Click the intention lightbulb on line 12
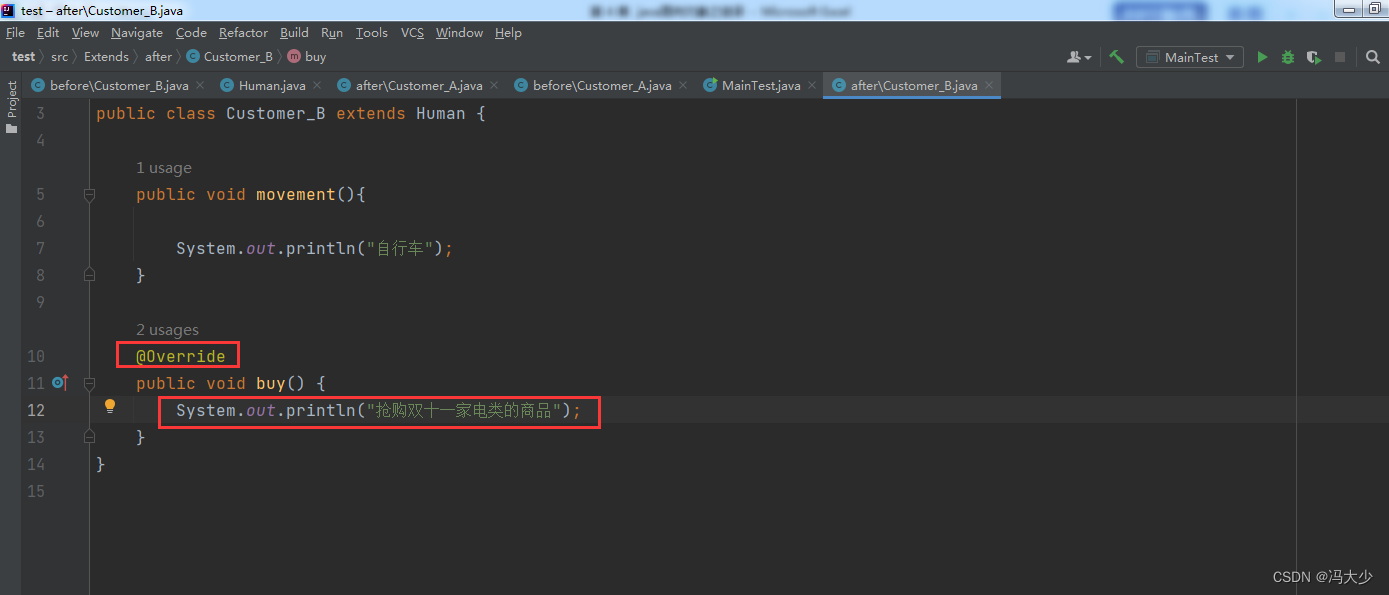Image resolution: width=1389 pixels, height=595 pixels. (110, 406)
